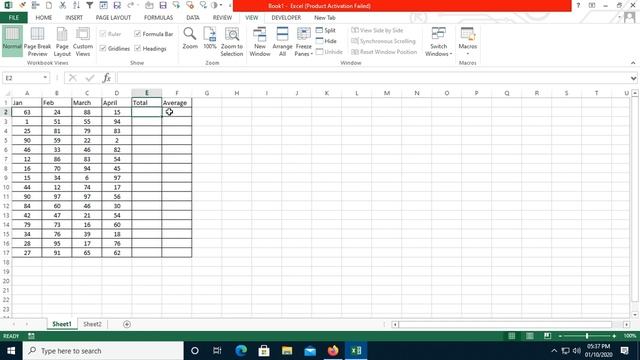This screenshot has height=360, width=640.
Task: Switch to the INSERT tab
Action: point(74,18)
